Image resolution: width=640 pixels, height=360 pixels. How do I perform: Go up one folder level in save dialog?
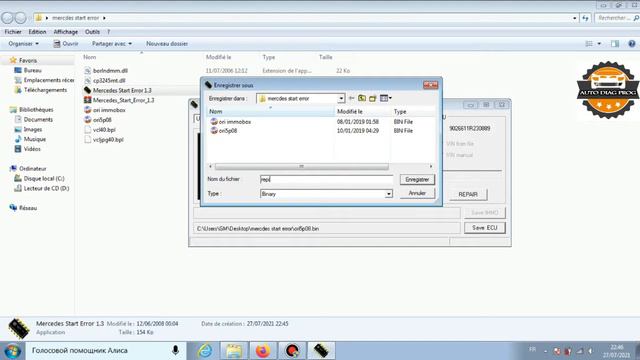[362, 98]
